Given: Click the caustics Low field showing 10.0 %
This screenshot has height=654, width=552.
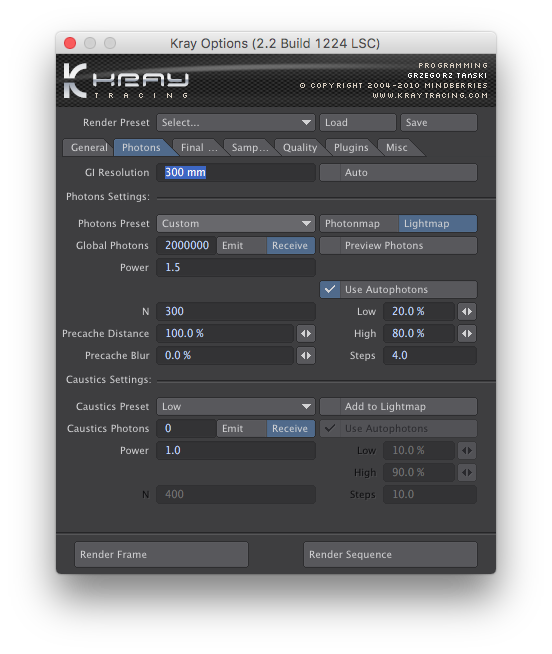Looking at the screenshot, I should coord(419,450).
